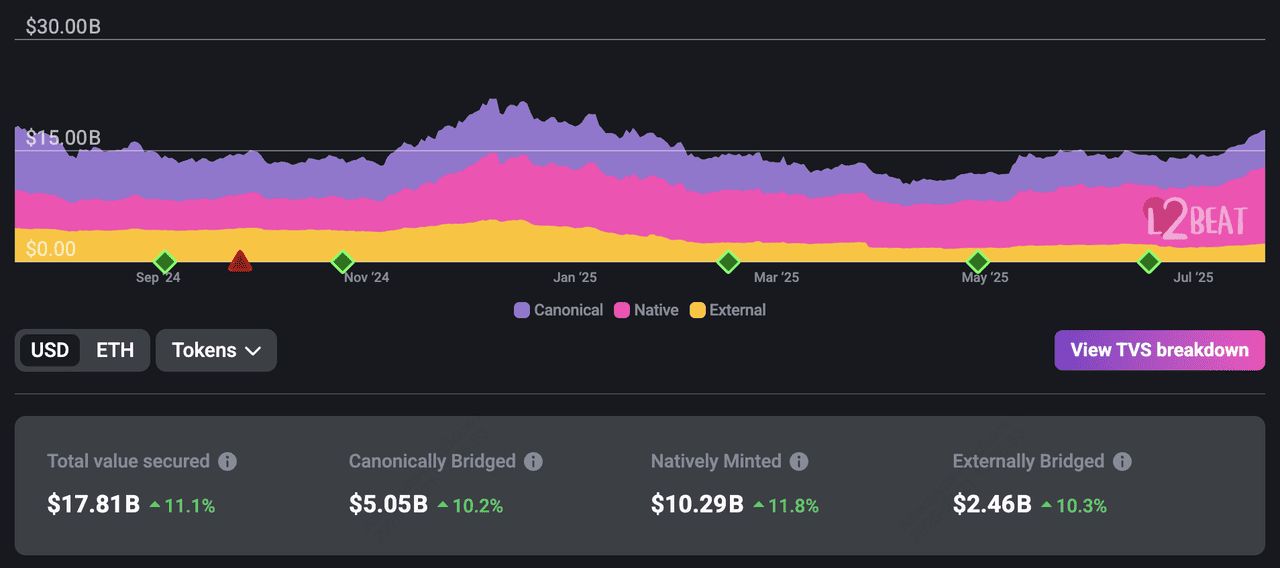The image size is (1280, 568).
Task: Click the green diamond marker before Jul '25
Action: coord(1149,262)
